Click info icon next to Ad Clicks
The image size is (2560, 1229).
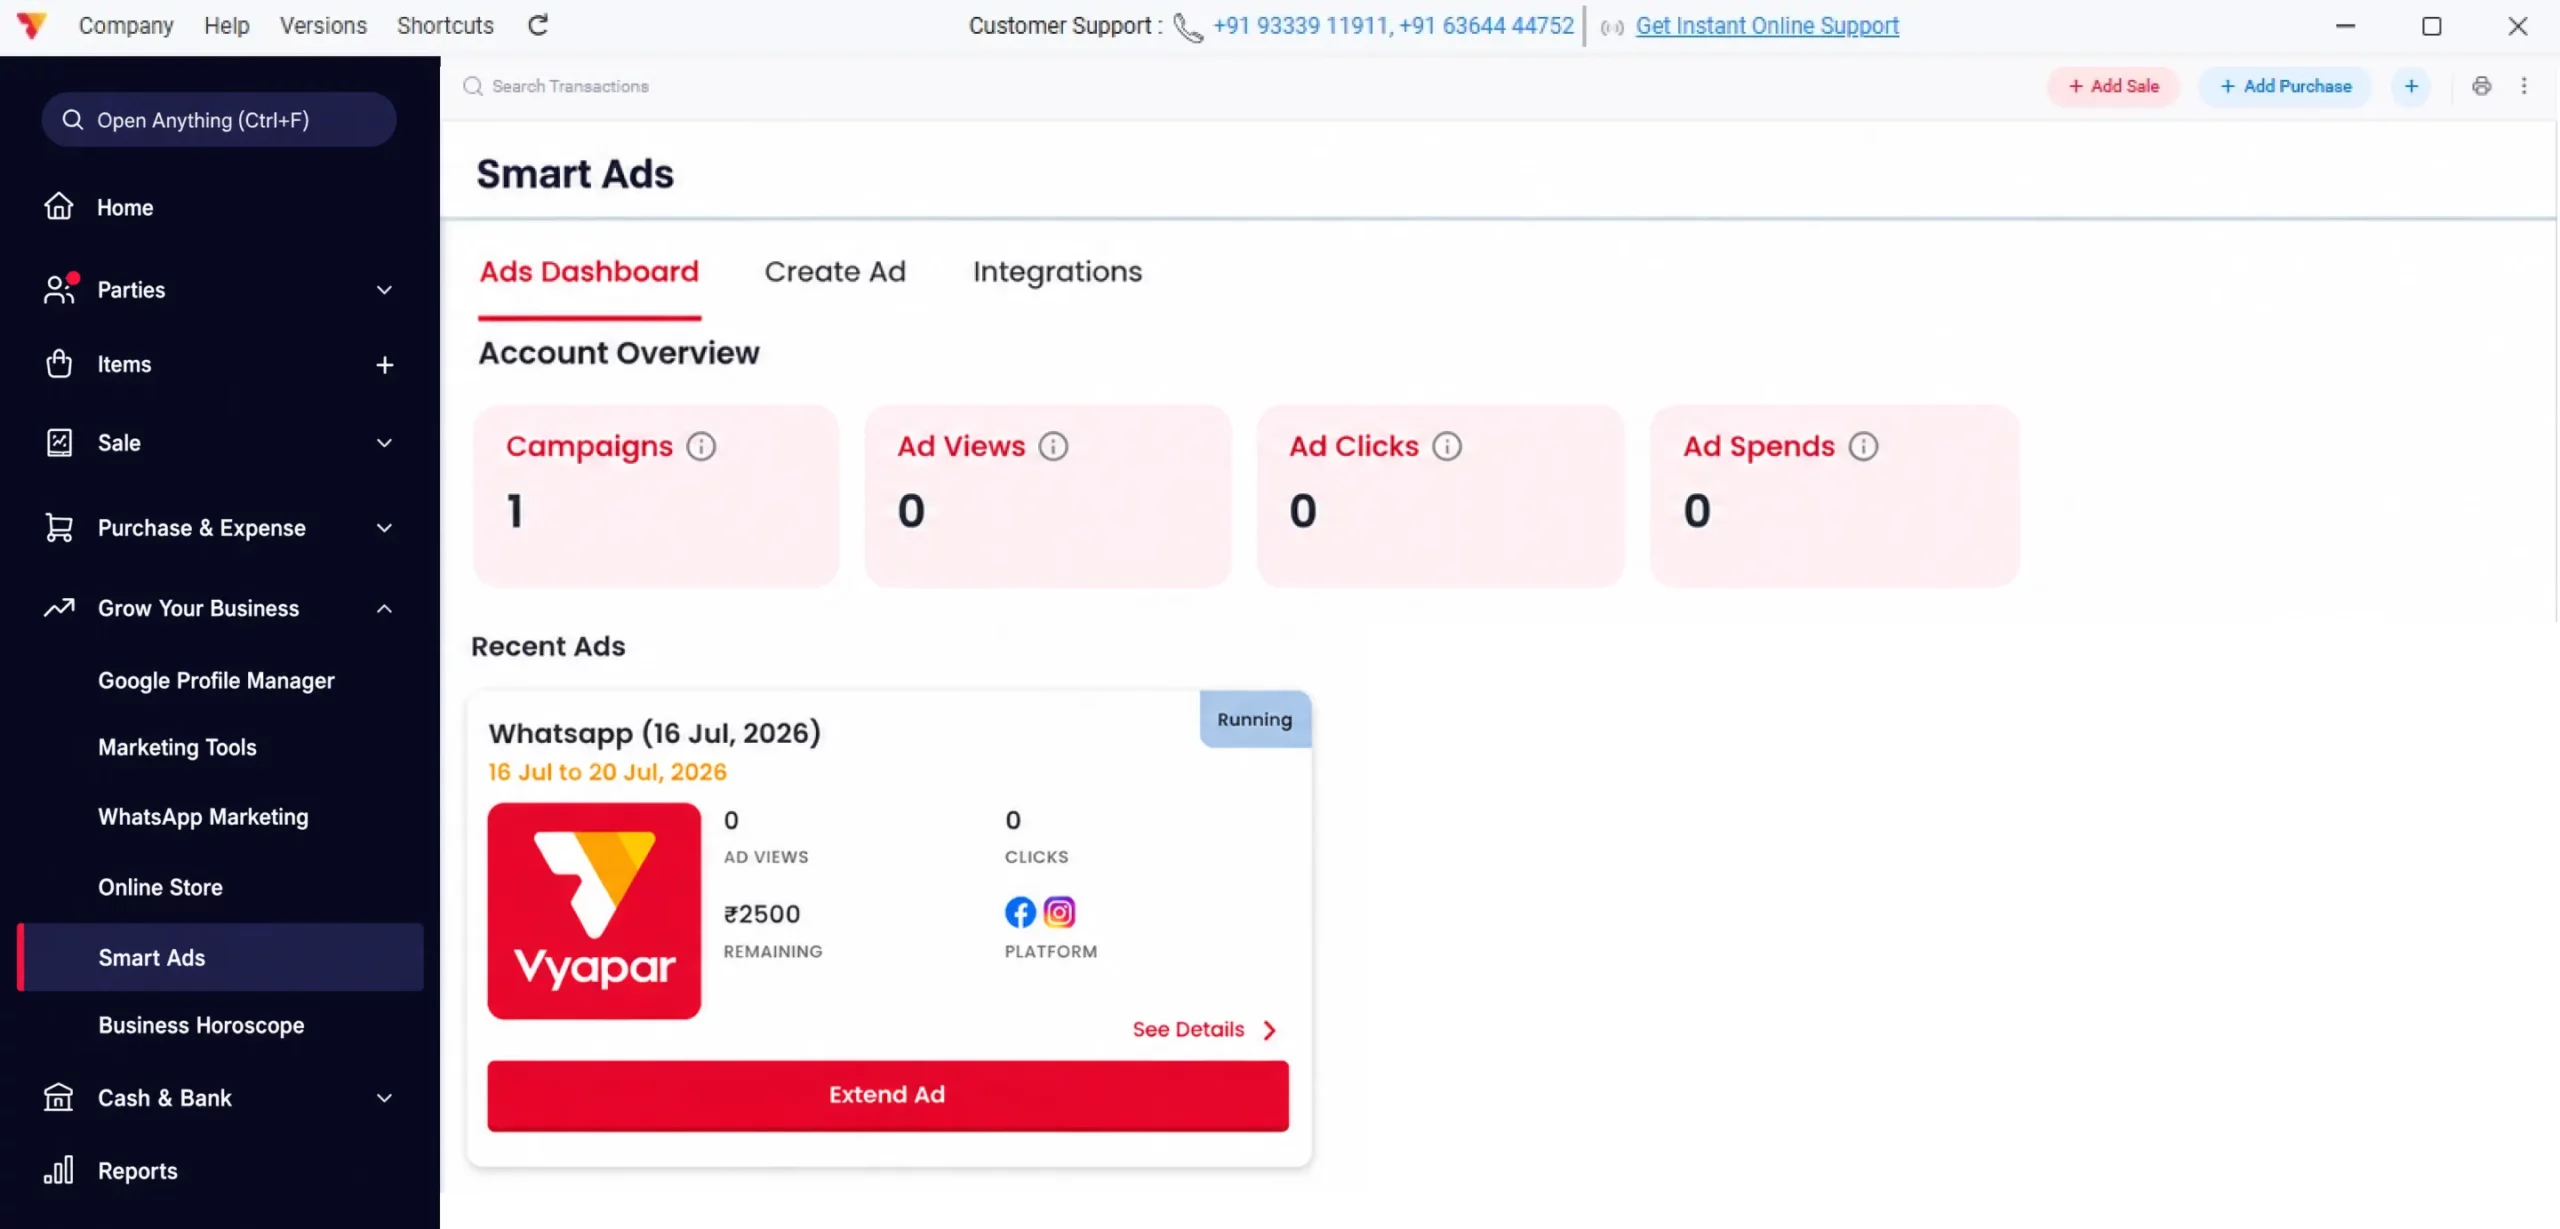pyautogui.click(x=1447, y=446)
